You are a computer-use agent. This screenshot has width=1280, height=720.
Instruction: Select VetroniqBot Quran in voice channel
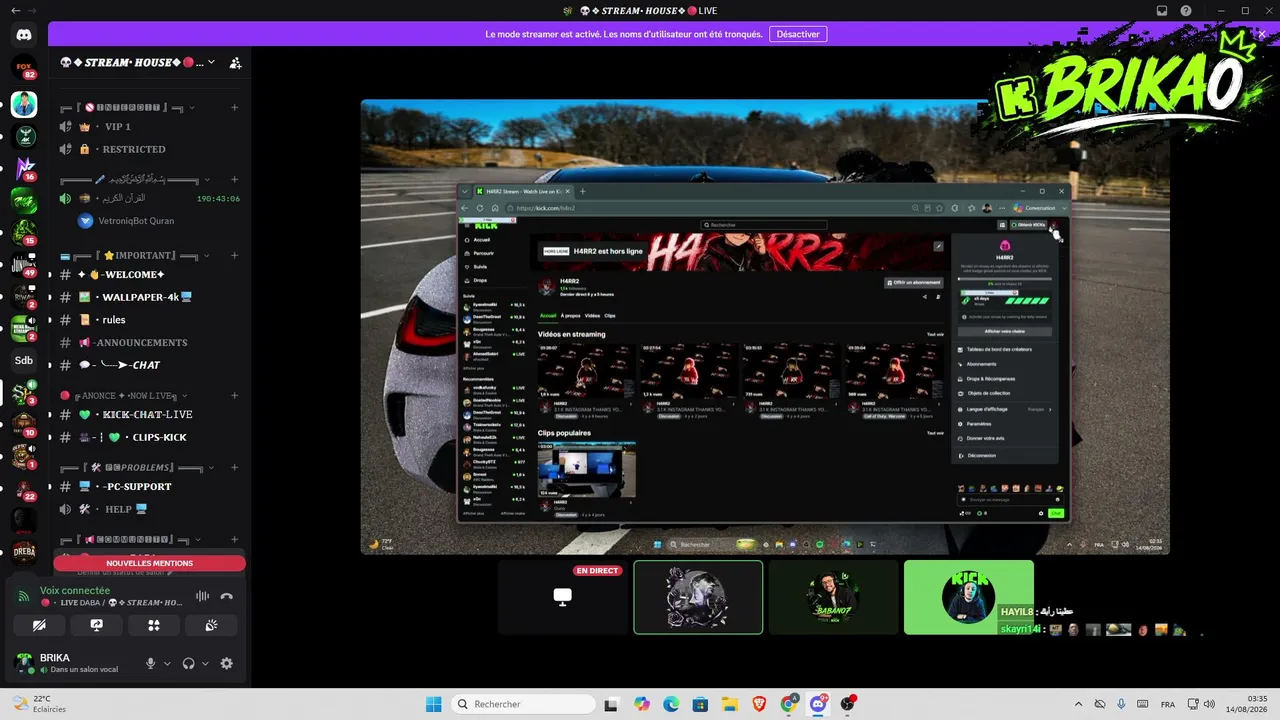point(127,221)
